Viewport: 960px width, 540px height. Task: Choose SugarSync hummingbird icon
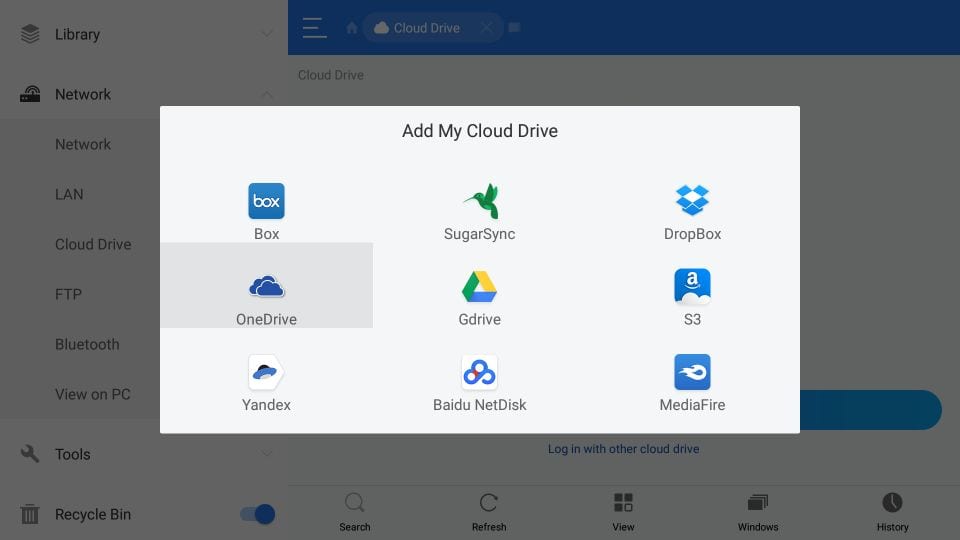click(x=483, y=201)
